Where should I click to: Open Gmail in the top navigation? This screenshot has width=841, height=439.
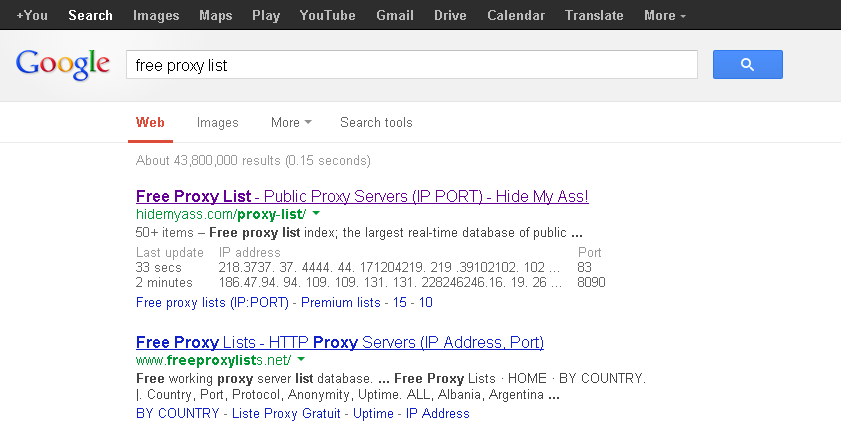click(x=395, y=16)
